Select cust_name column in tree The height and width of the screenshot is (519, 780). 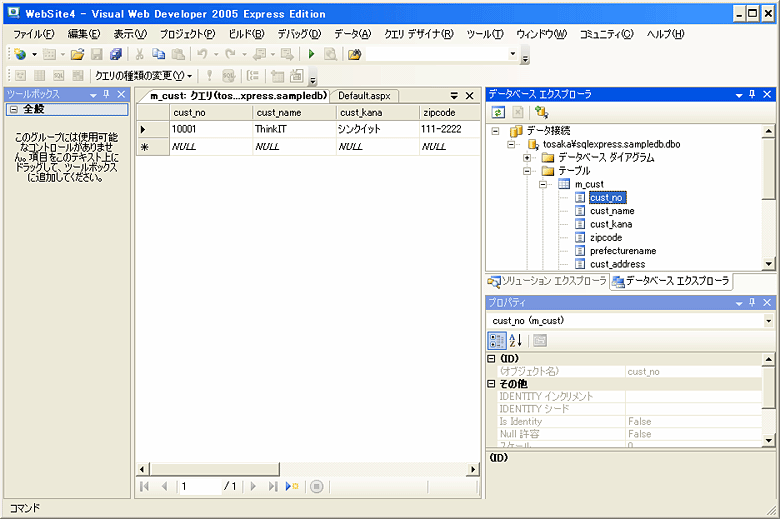pos(611,211)
